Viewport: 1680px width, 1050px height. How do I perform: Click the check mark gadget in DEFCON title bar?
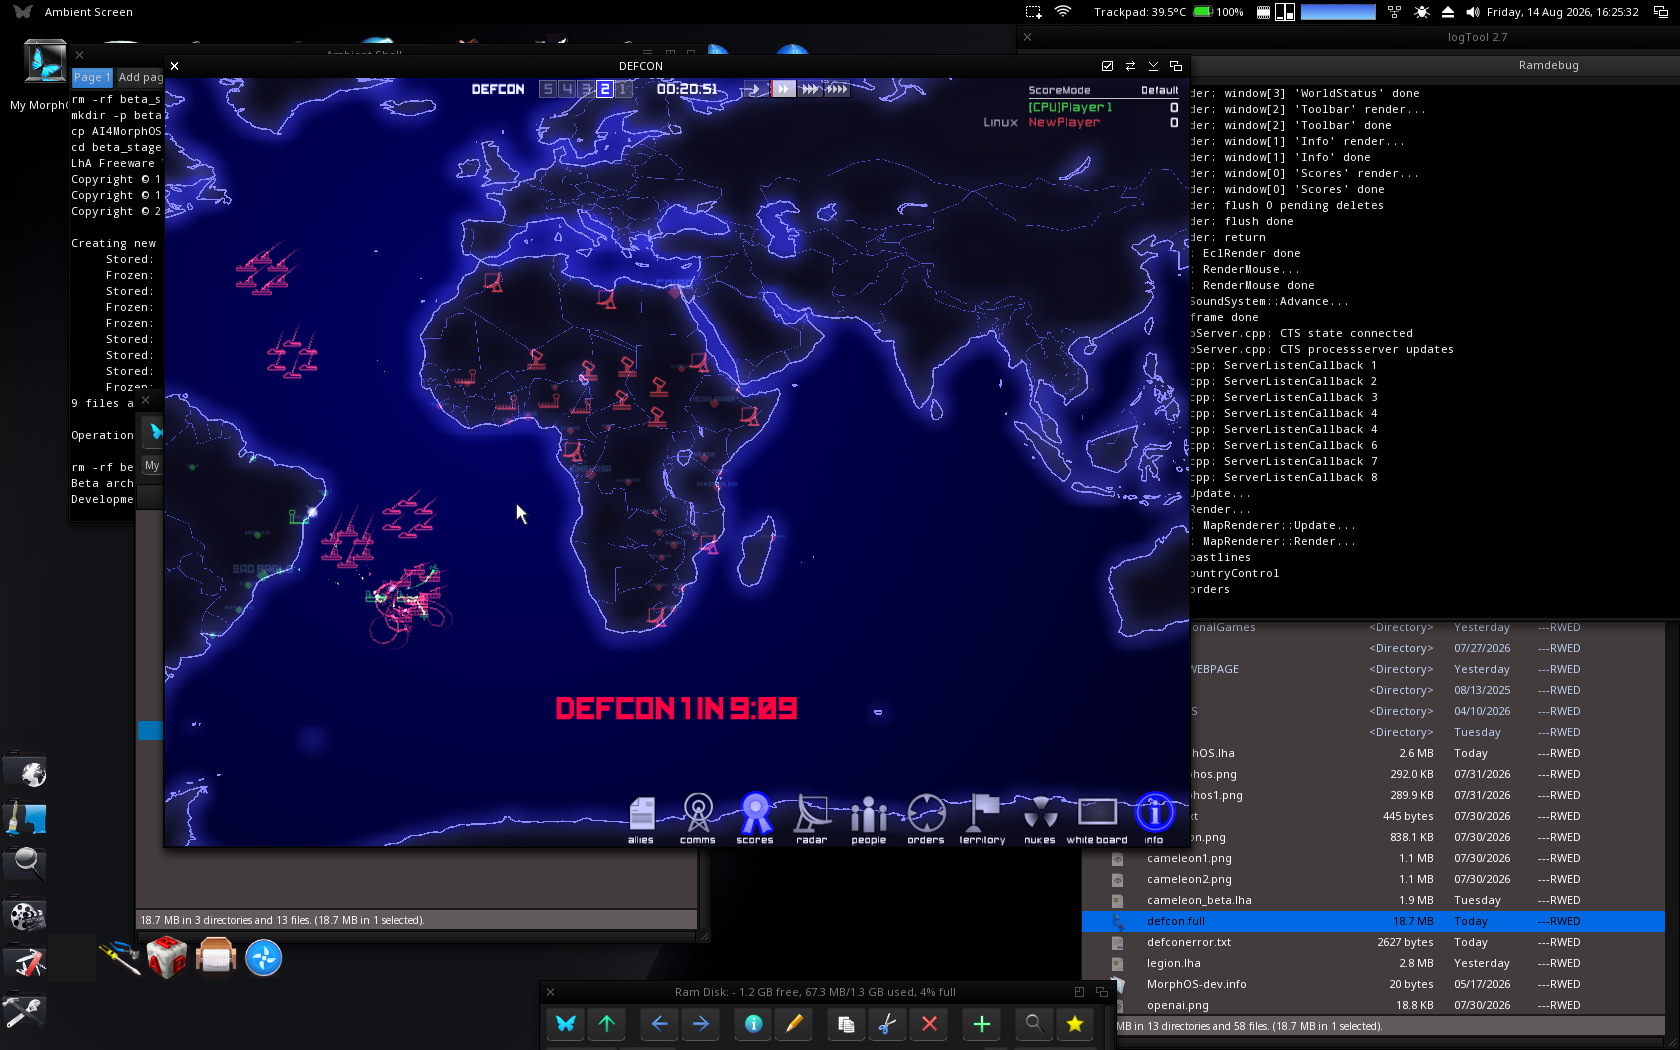1107,66
